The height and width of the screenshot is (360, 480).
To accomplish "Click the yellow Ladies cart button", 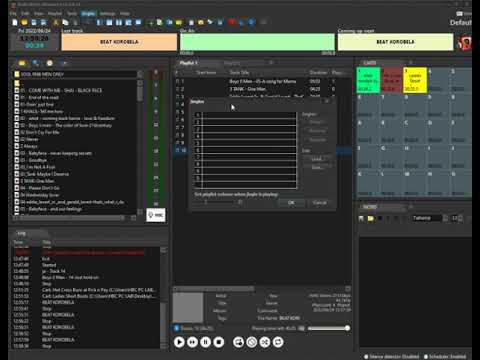I will click(415, 80).
